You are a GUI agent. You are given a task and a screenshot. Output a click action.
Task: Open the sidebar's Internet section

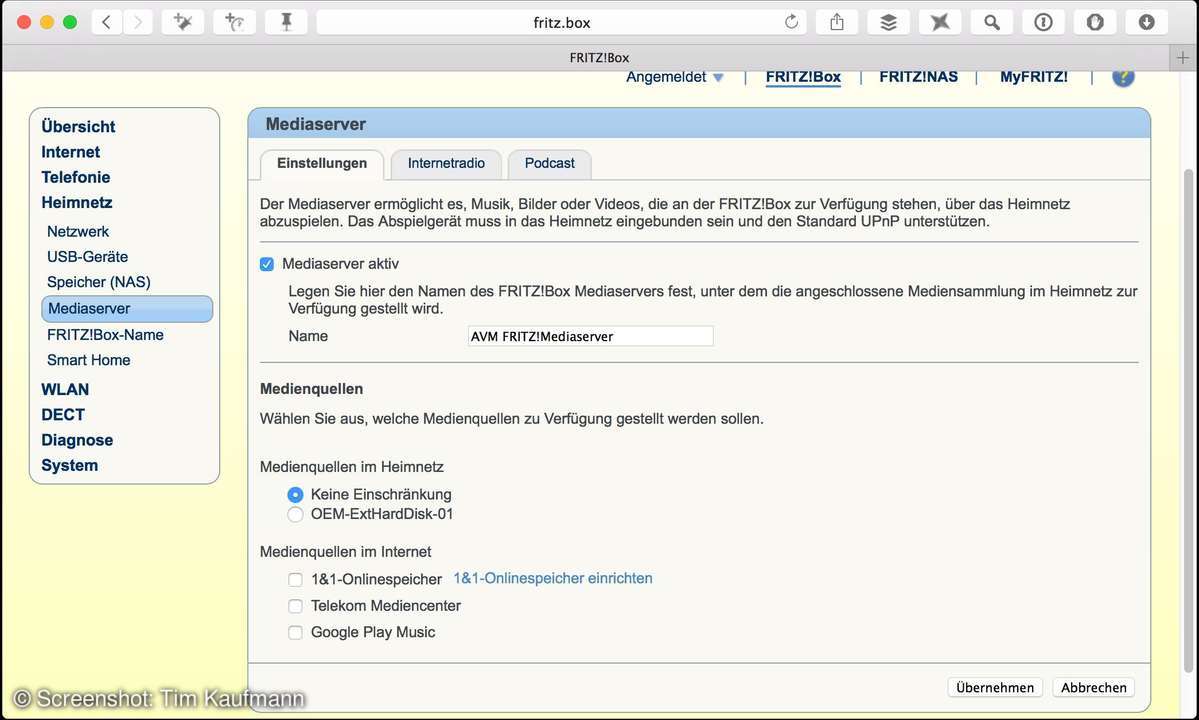click(70, 152)
